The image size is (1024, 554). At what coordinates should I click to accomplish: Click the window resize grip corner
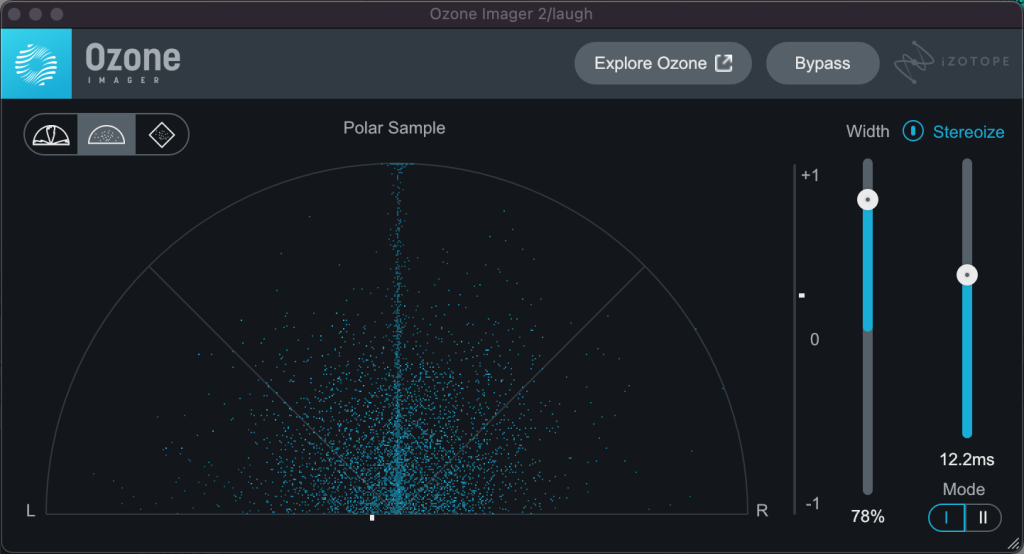[1014, 544]
